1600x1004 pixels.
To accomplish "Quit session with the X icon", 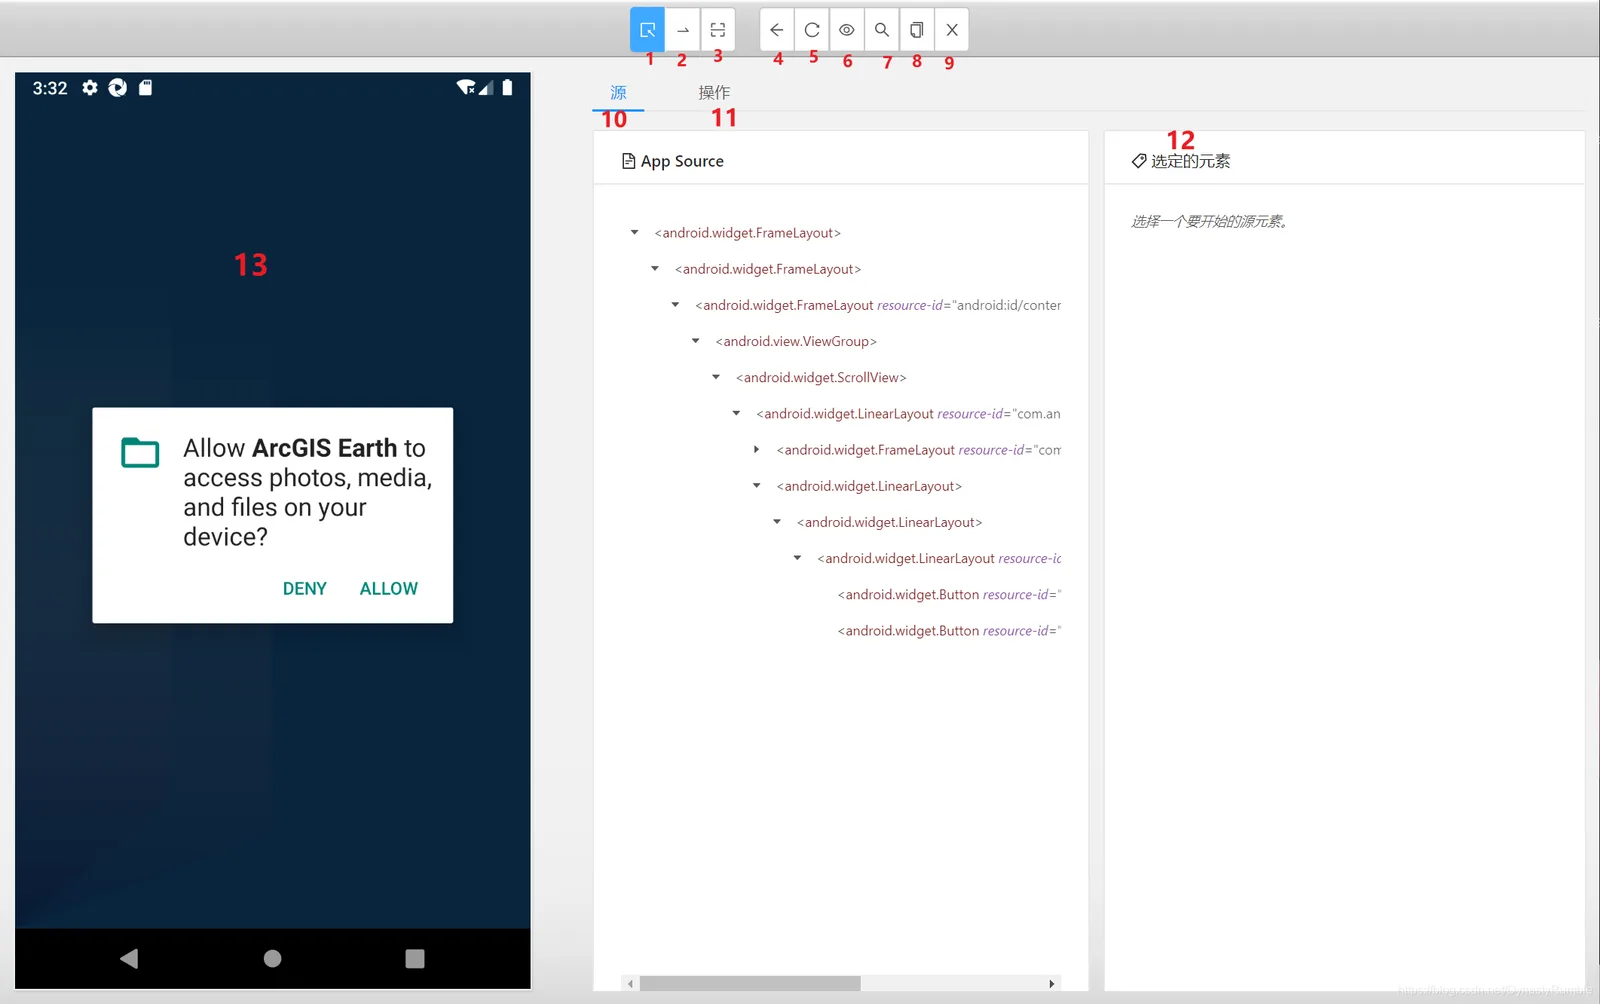I will click(x=952, y=30).
